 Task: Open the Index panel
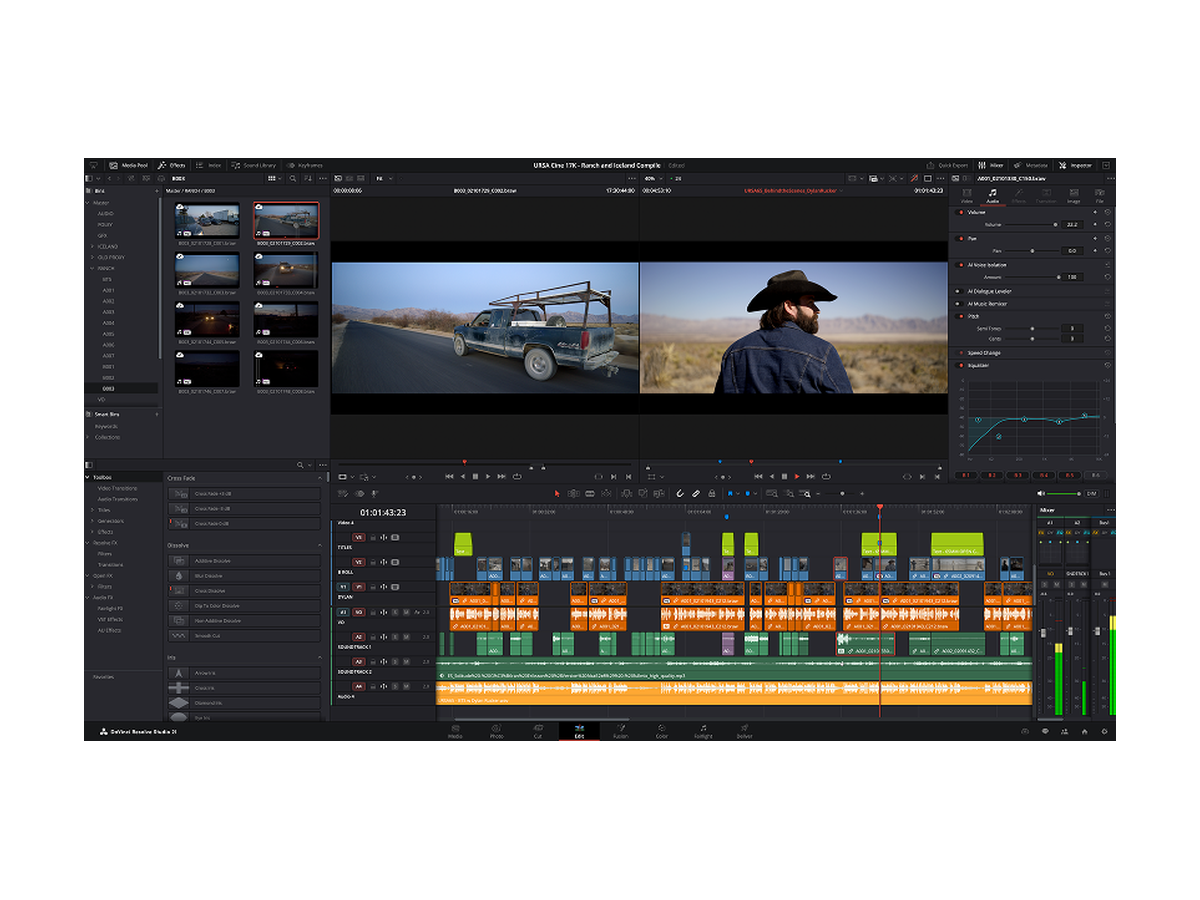click(x=210, y=165)
